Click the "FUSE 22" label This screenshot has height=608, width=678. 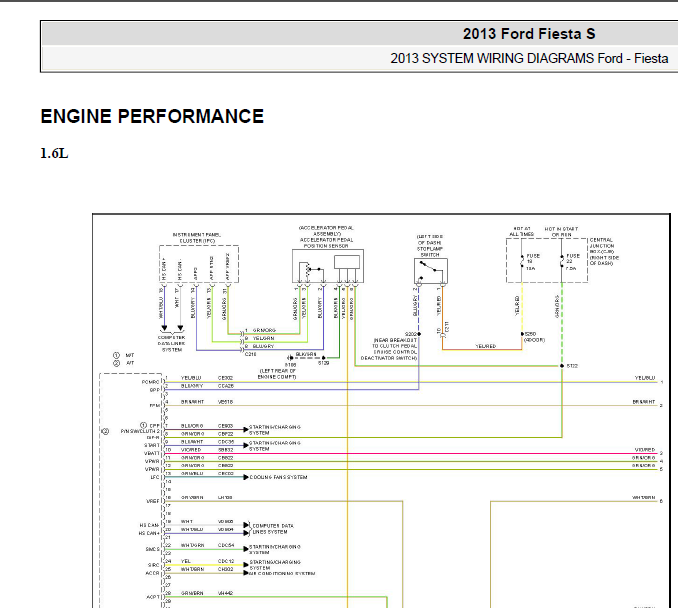coord(573,259)
